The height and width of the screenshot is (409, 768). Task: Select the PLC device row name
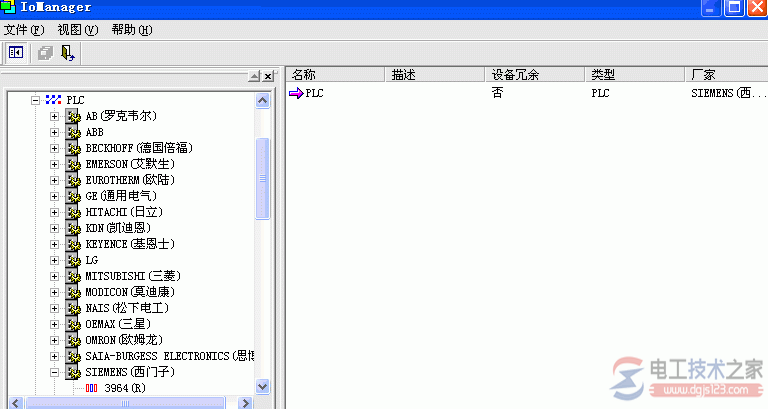[314, 93]
